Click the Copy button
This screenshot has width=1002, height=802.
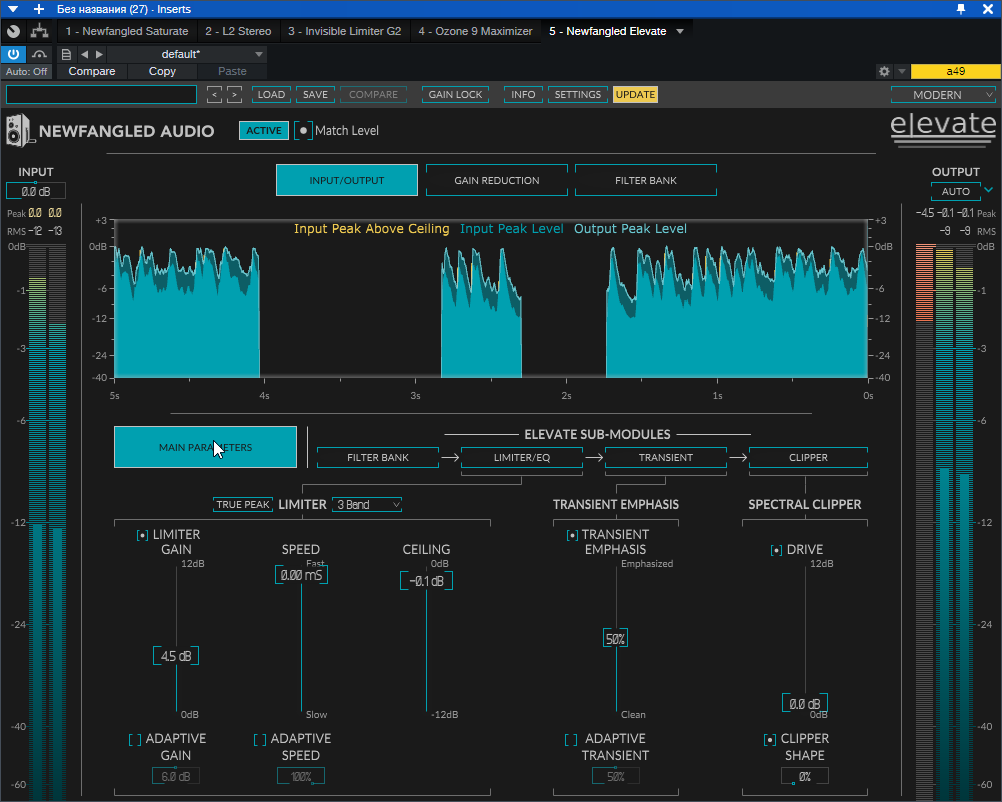point(162,72)
